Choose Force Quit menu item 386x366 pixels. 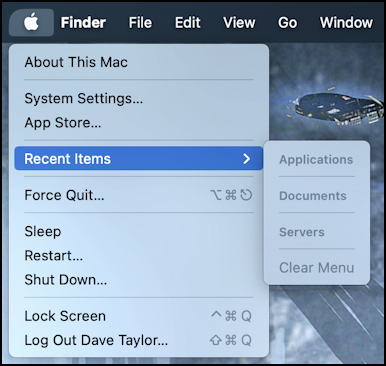[139, 195]
